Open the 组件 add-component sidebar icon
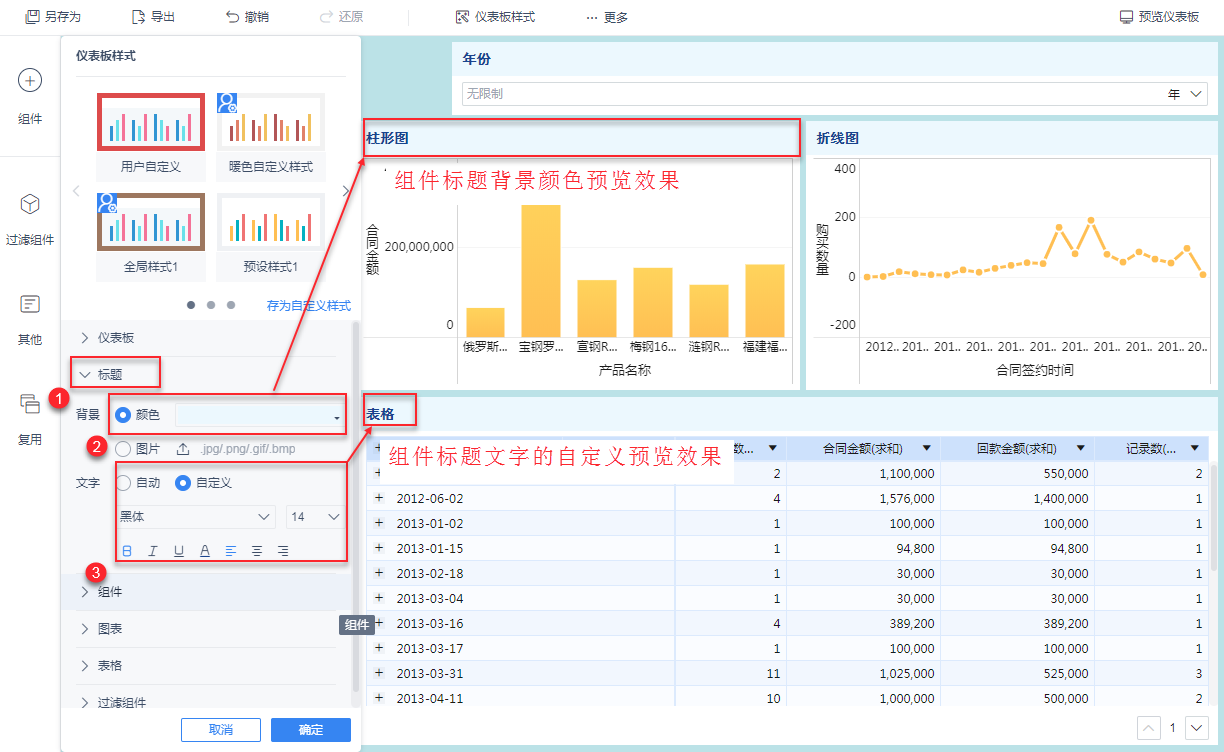1224x752 pixels. (30, 81)
